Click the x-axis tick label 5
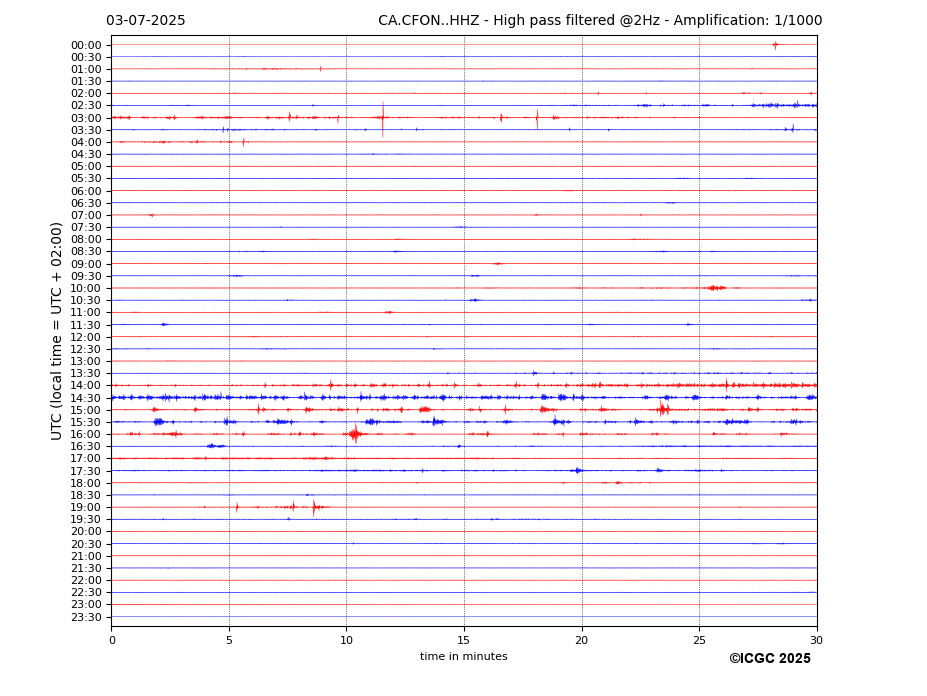 pos(229,640)
